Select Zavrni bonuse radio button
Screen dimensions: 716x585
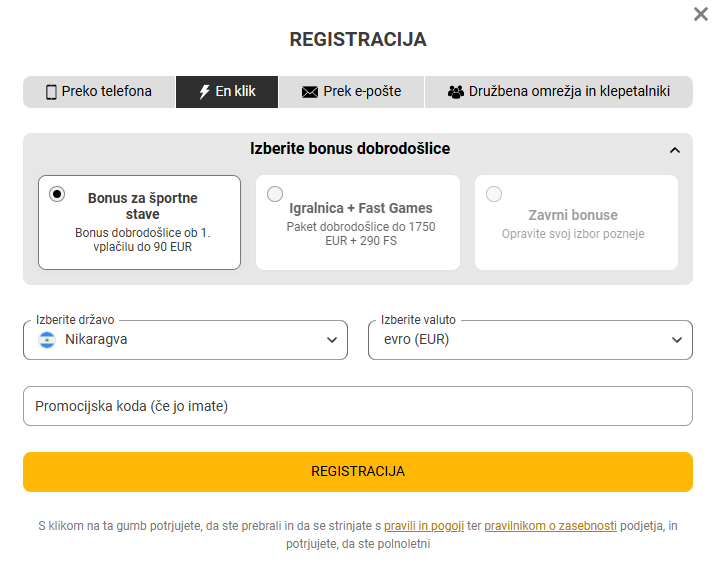coord(494,194)
